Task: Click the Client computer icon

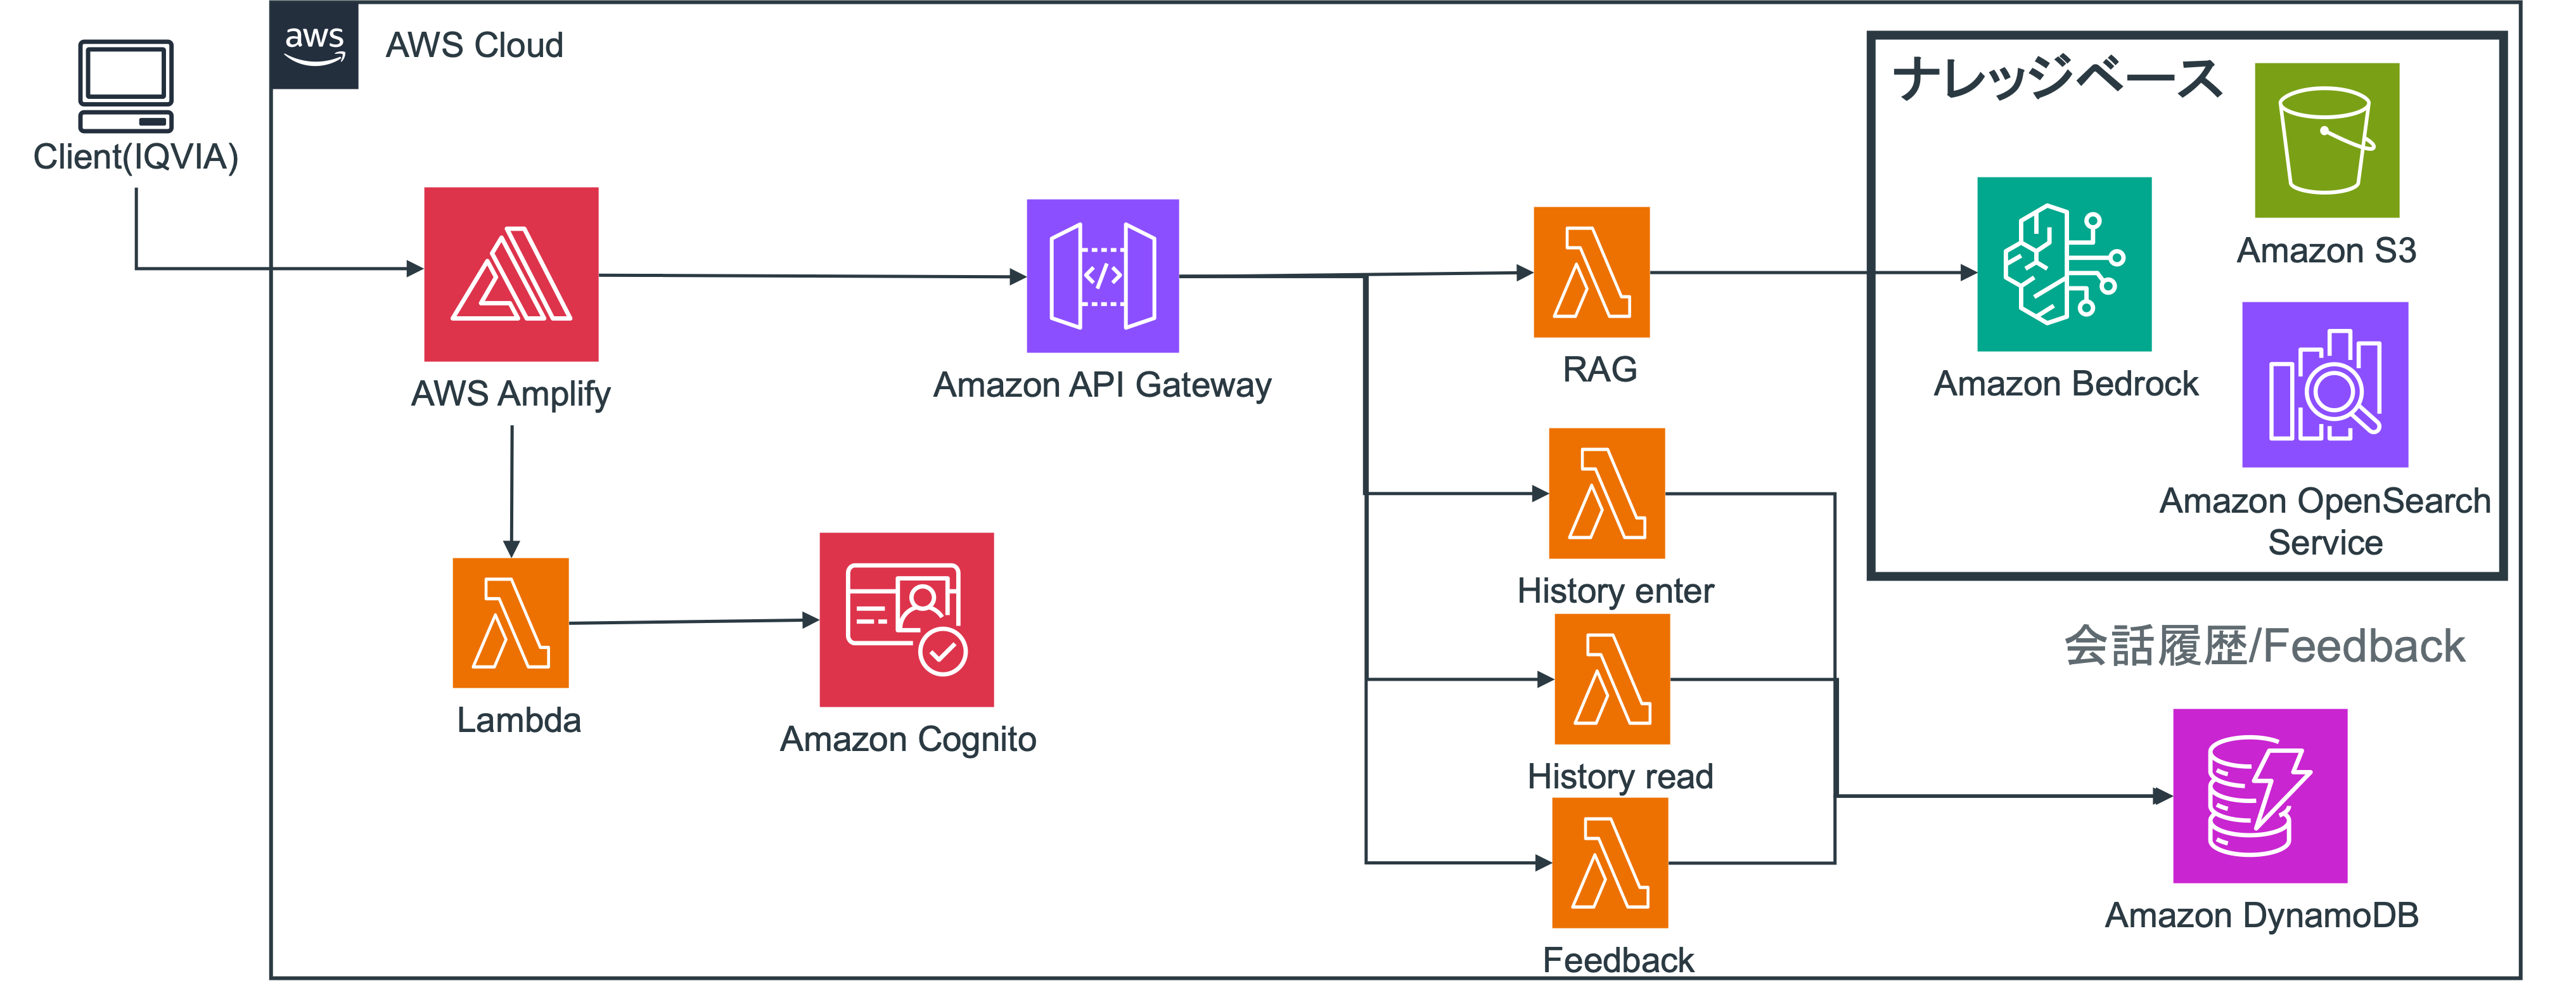Action: click(126, 86)
